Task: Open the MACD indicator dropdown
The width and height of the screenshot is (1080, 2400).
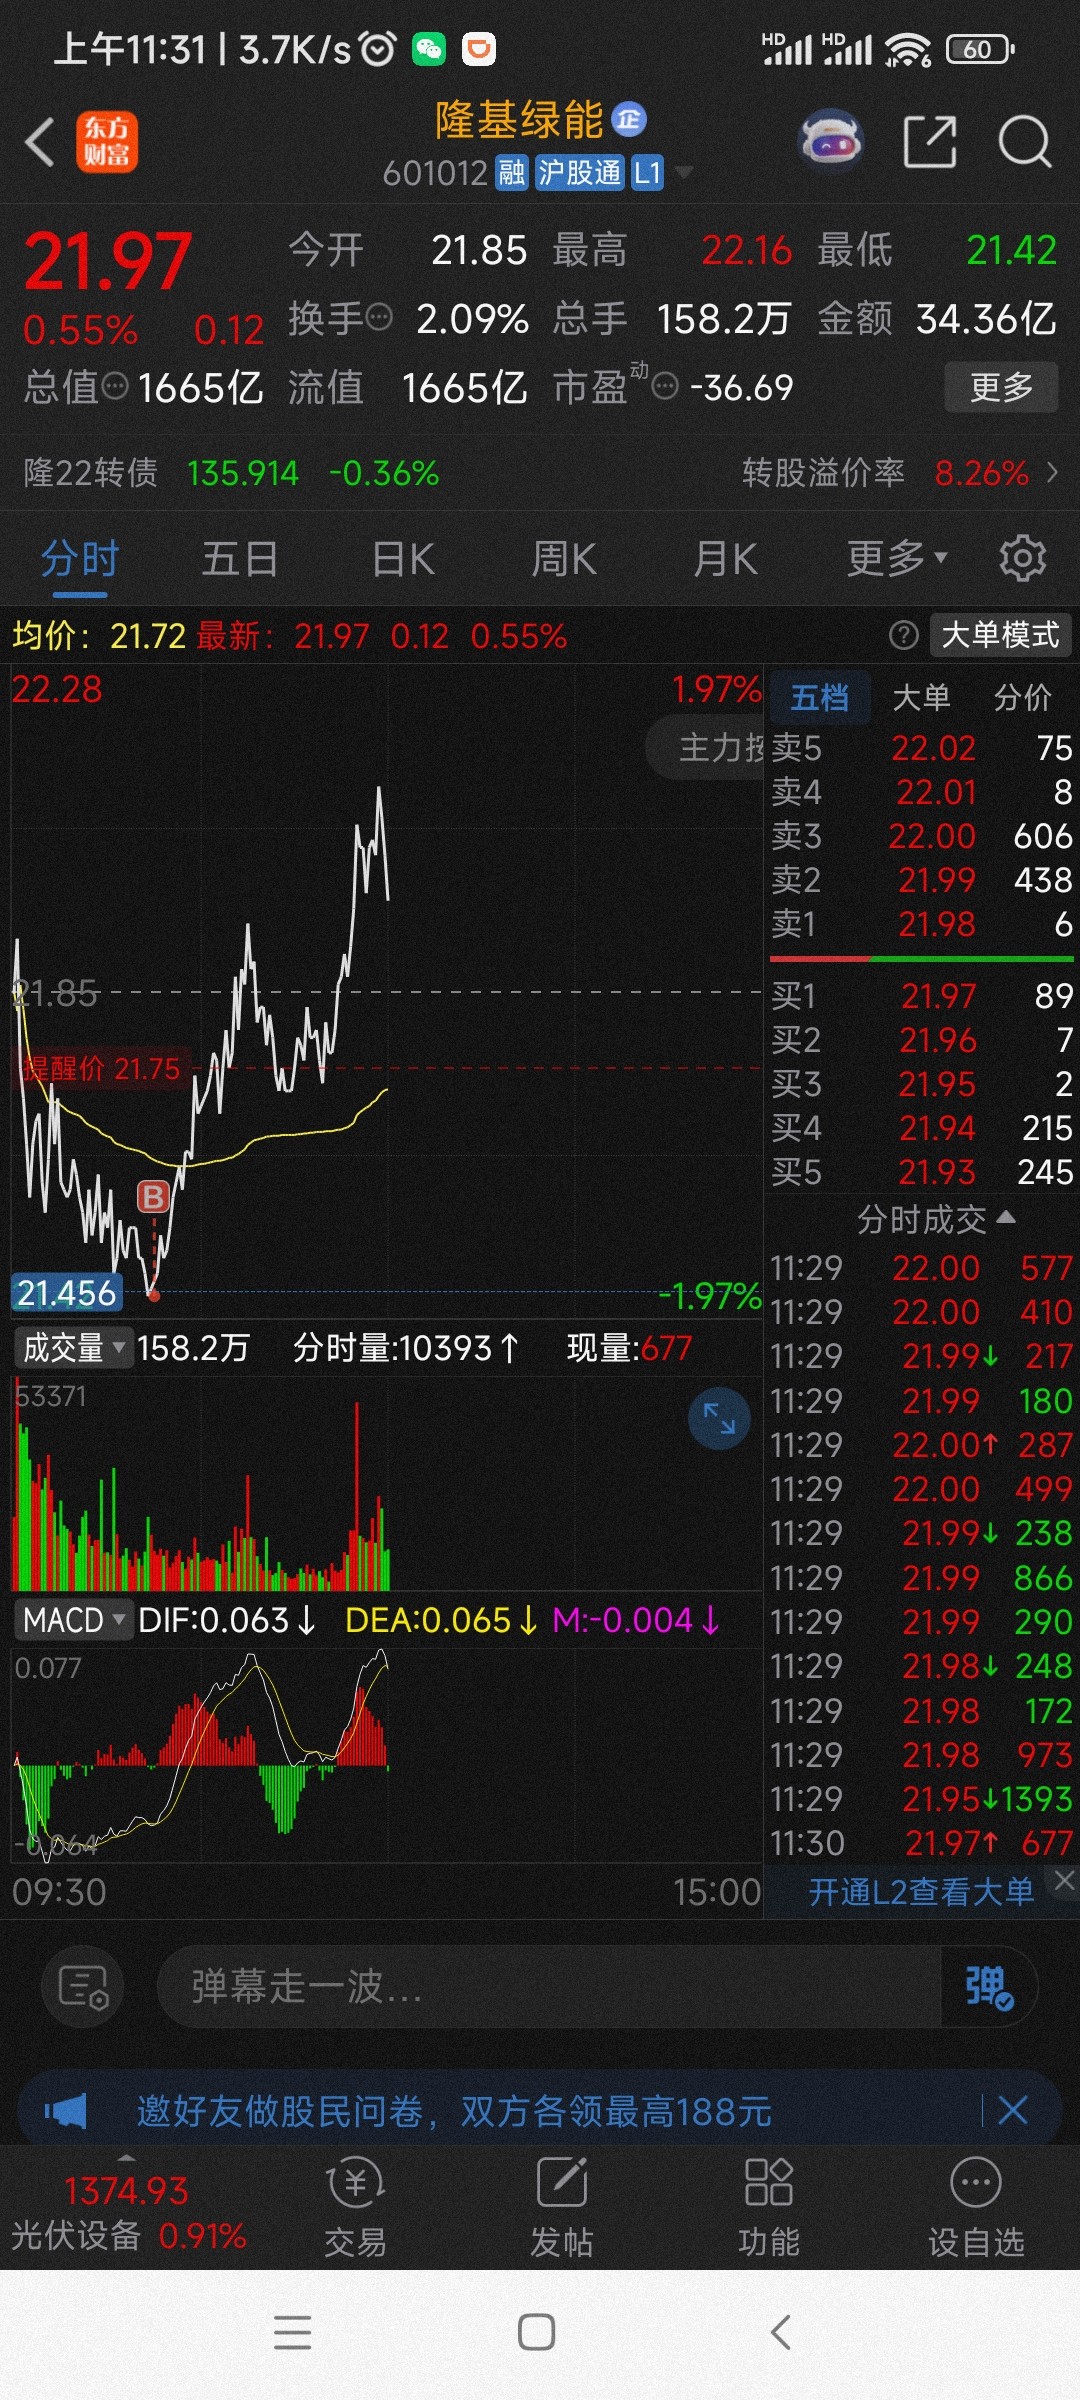Action: pos(73,1620)
